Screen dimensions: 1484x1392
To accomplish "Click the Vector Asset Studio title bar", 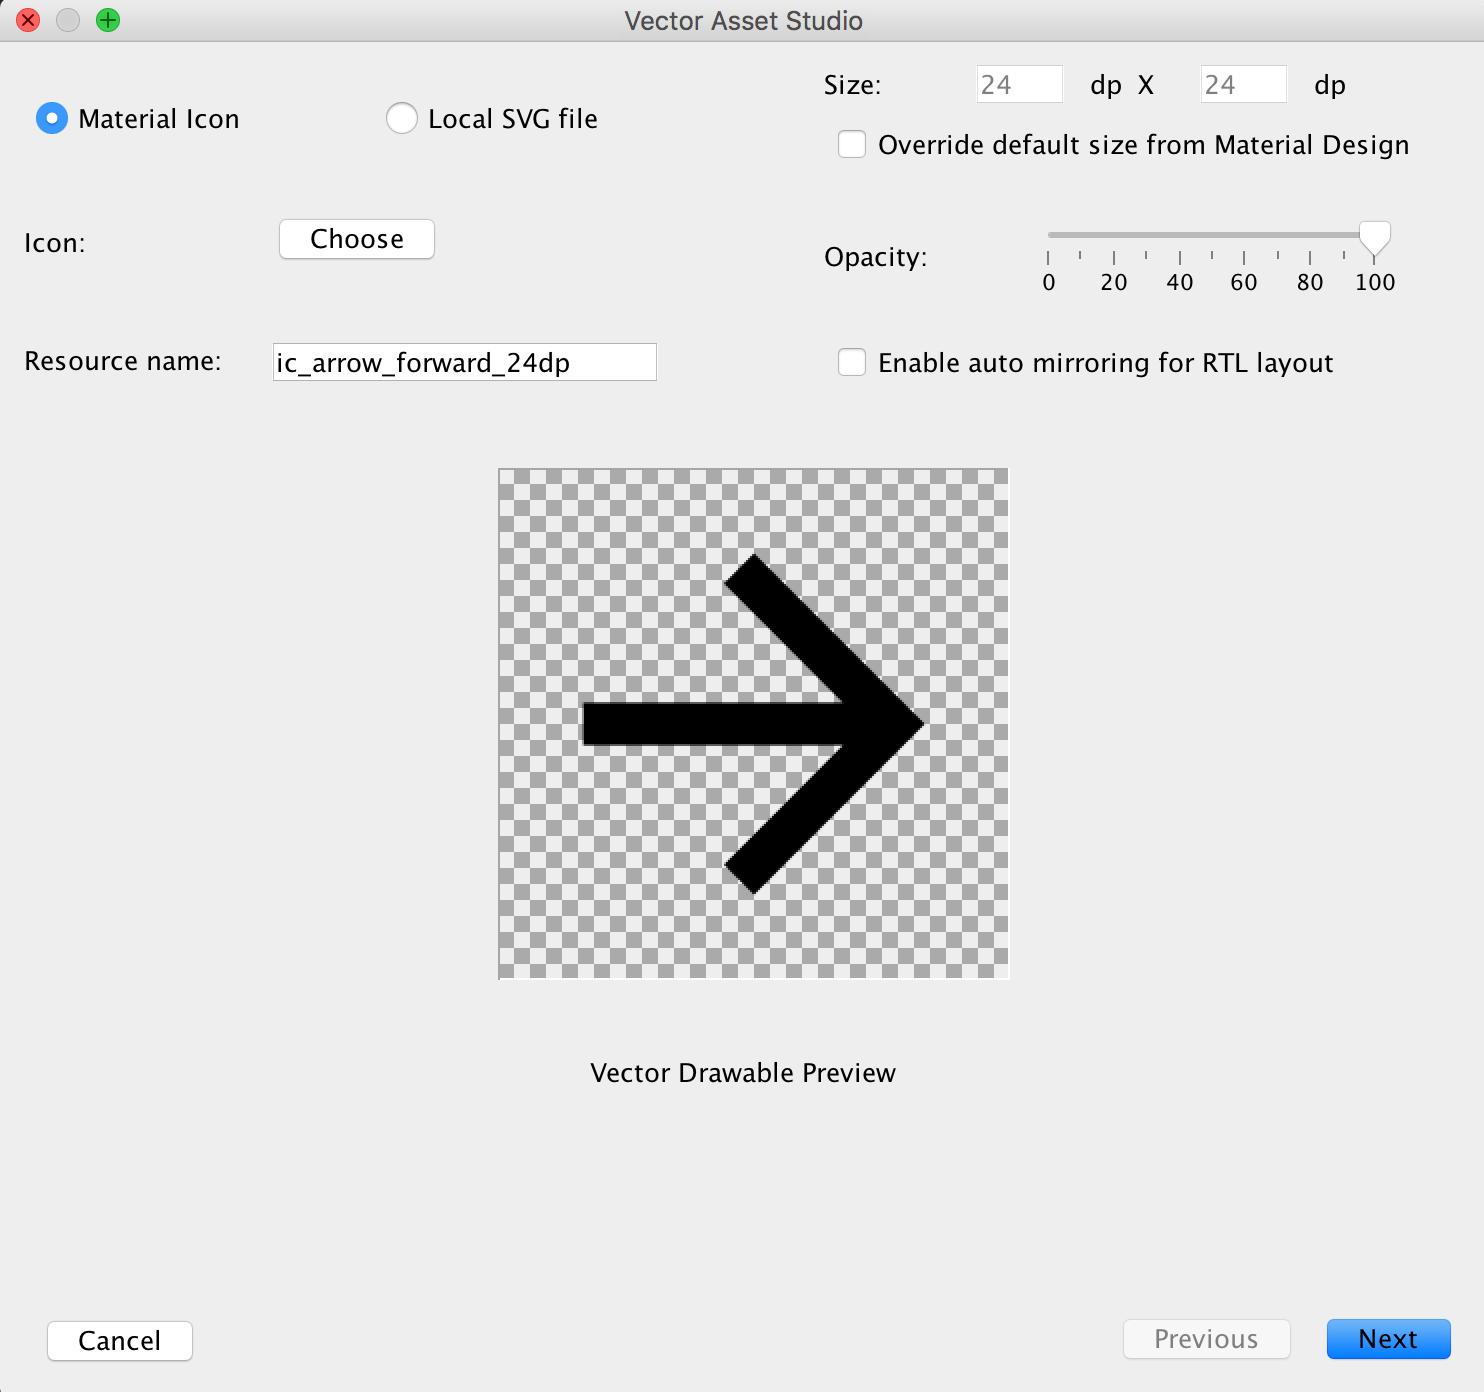I will coord(743,20).
